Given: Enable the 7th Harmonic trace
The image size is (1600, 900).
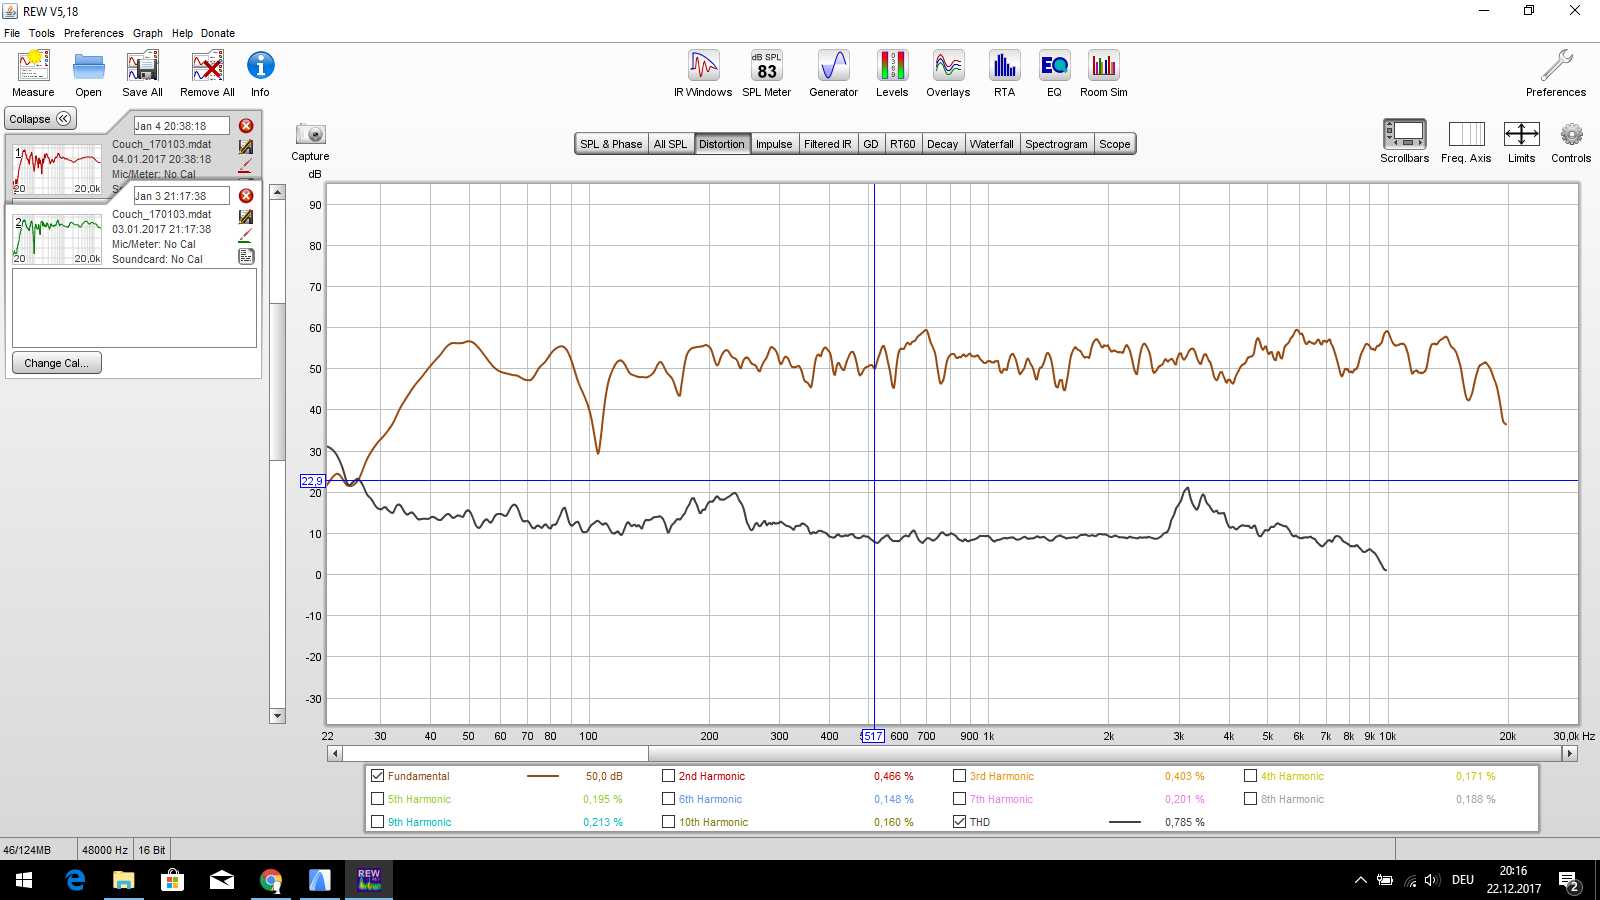Looking at the screenshot, I should click(959, 799).
